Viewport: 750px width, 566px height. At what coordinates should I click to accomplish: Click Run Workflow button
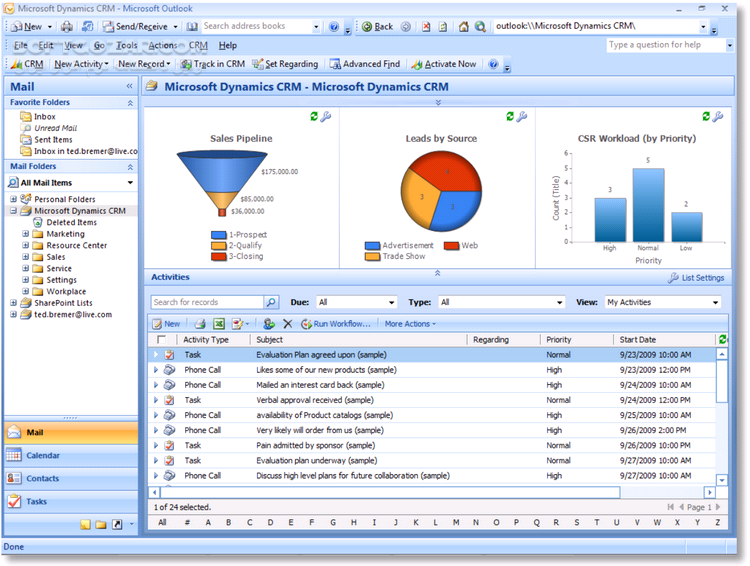coord(336,324)
